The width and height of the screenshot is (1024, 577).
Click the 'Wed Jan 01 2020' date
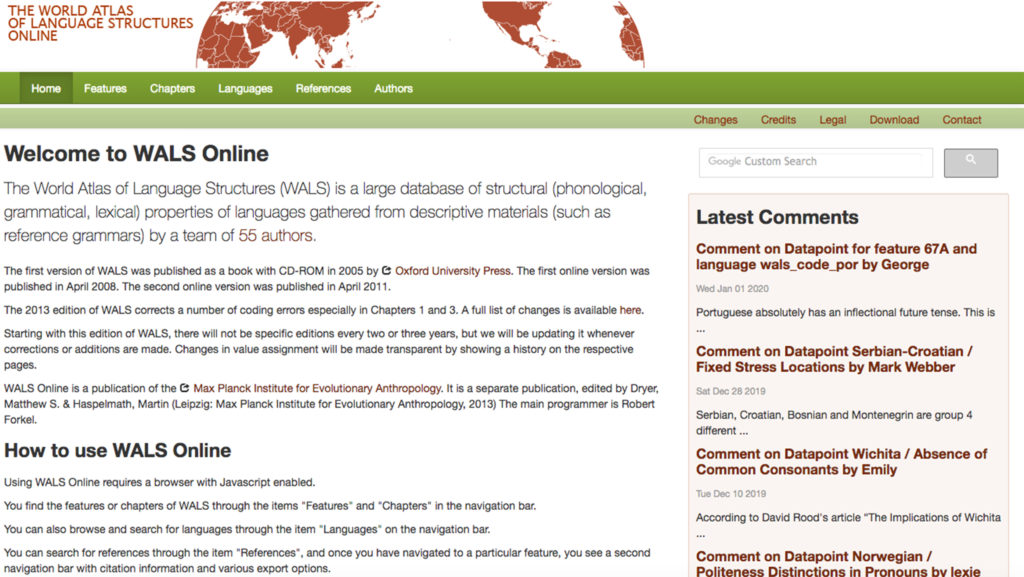732,288
